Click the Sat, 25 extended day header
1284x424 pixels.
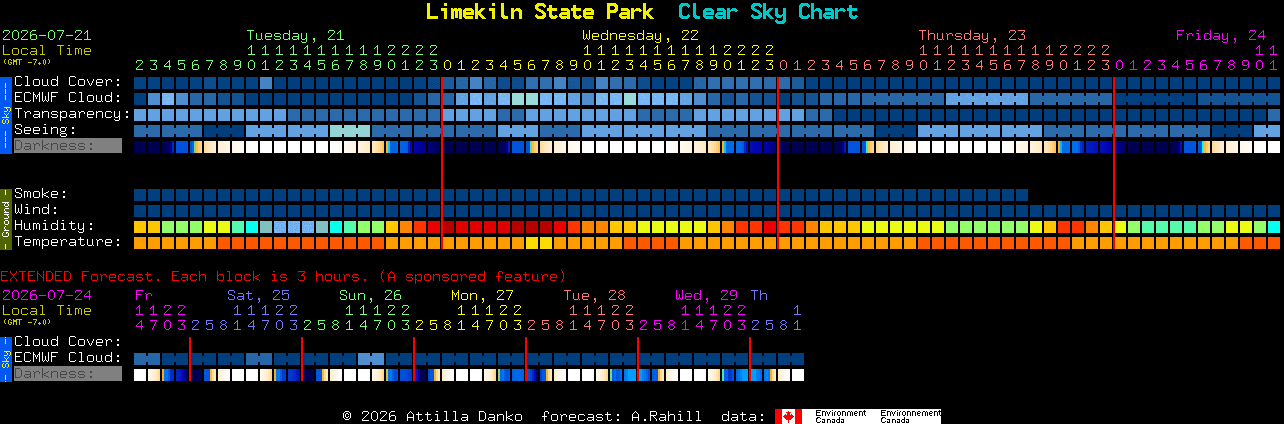(x=258, y=295)
